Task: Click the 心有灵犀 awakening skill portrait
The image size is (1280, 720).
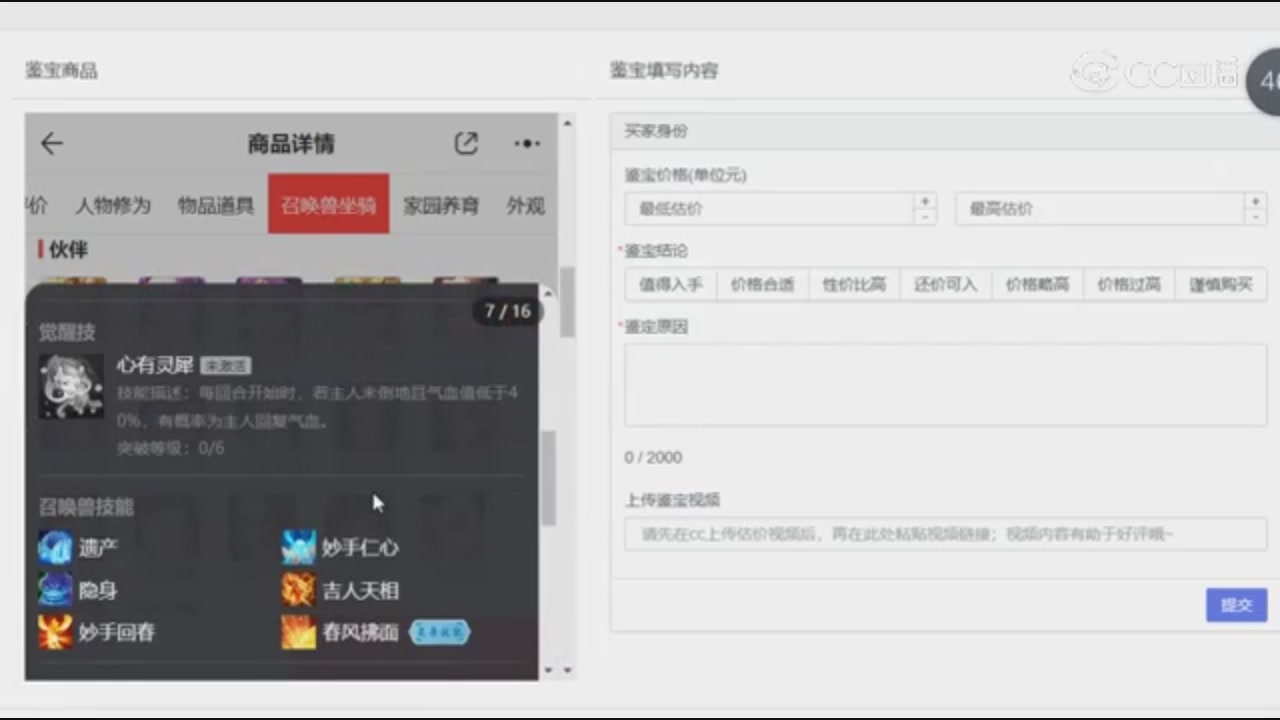Action: pyautogui.click(x=71, y=386)
